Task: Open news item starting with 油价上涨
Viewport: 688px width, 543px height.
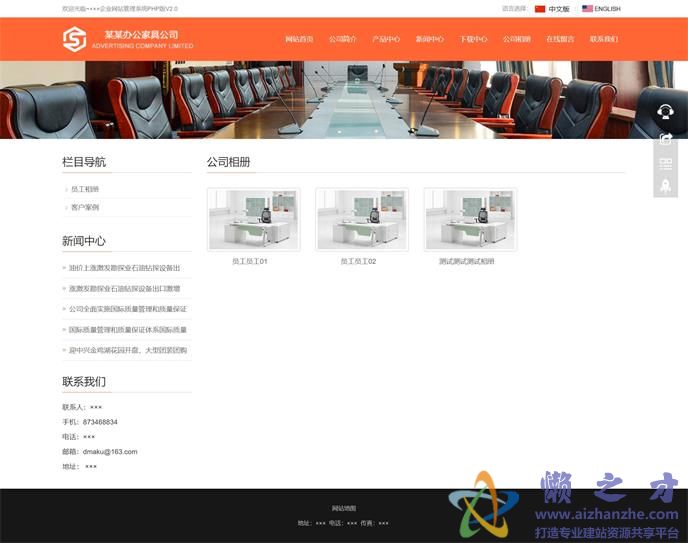Action: 124,268
